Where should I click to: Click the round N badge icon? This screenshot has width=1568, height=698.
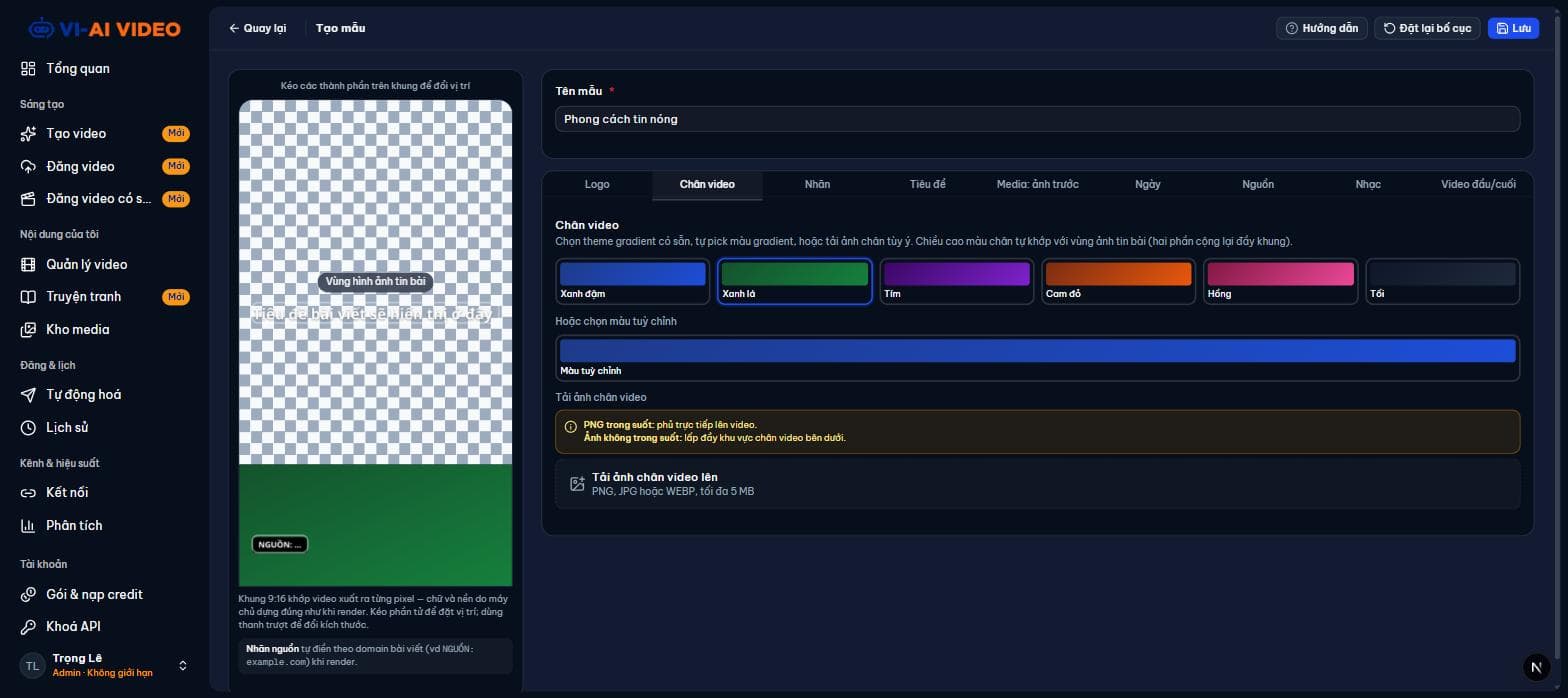(1536, 666)
